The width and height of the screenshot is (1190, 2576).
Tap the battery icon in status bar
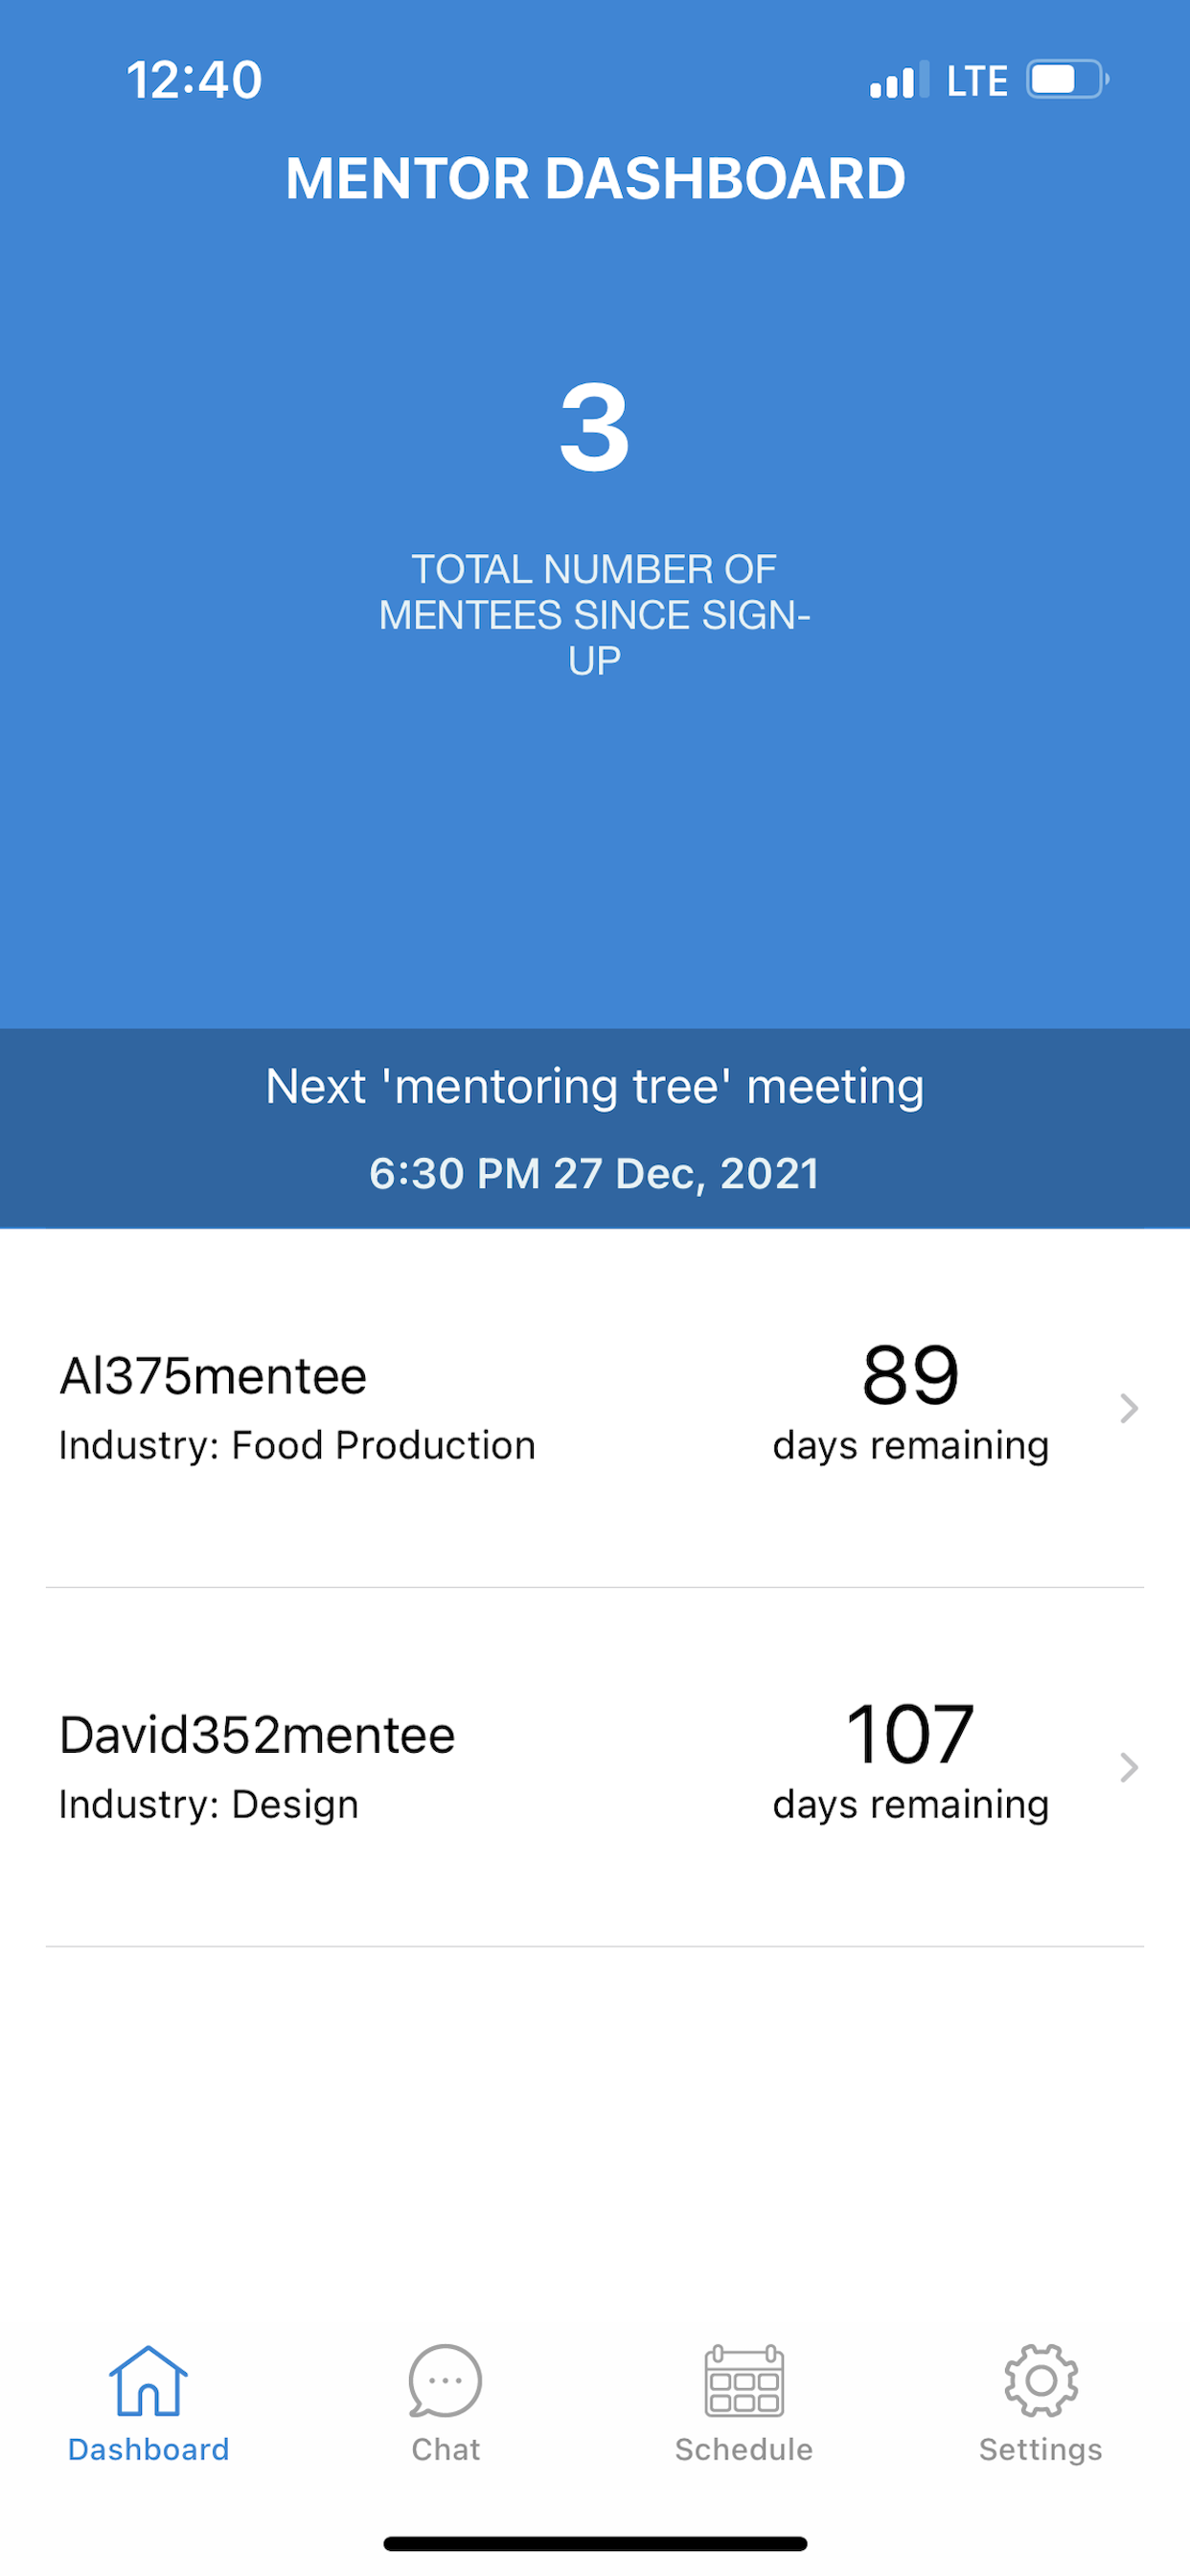tap(1067, 80)
